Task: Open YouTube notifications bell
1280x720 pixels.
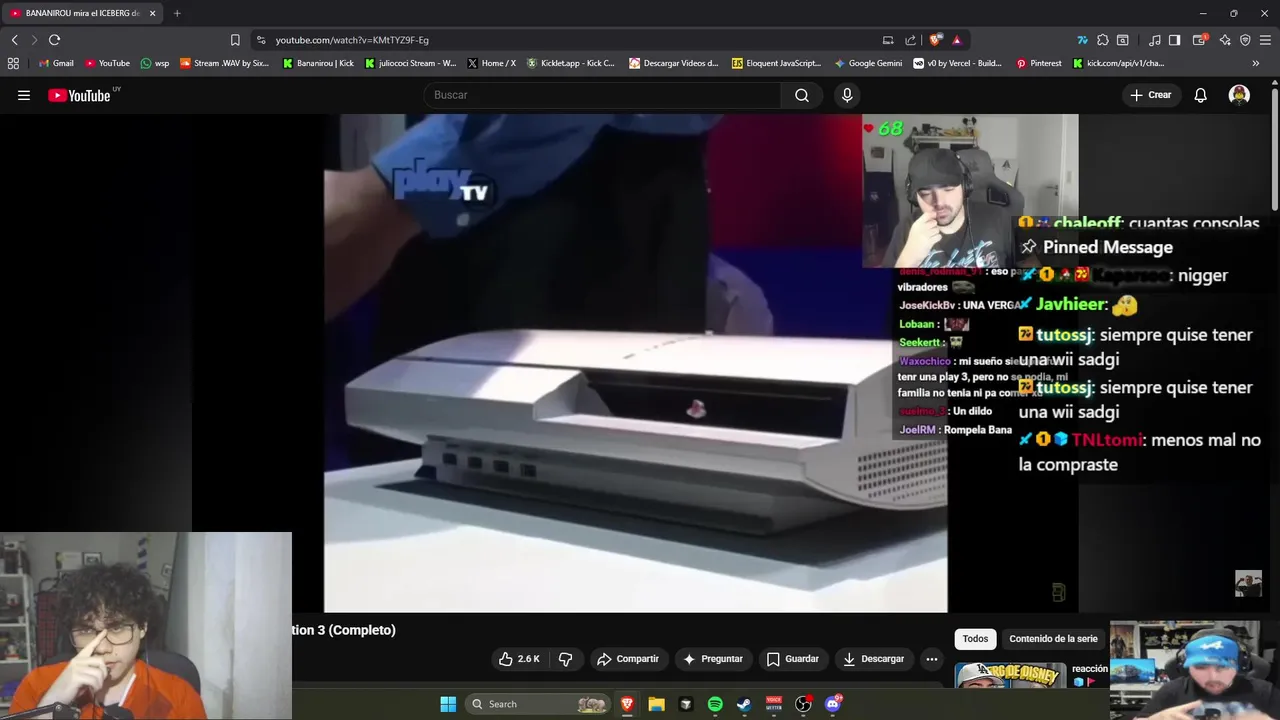Action: (1201, 95)
